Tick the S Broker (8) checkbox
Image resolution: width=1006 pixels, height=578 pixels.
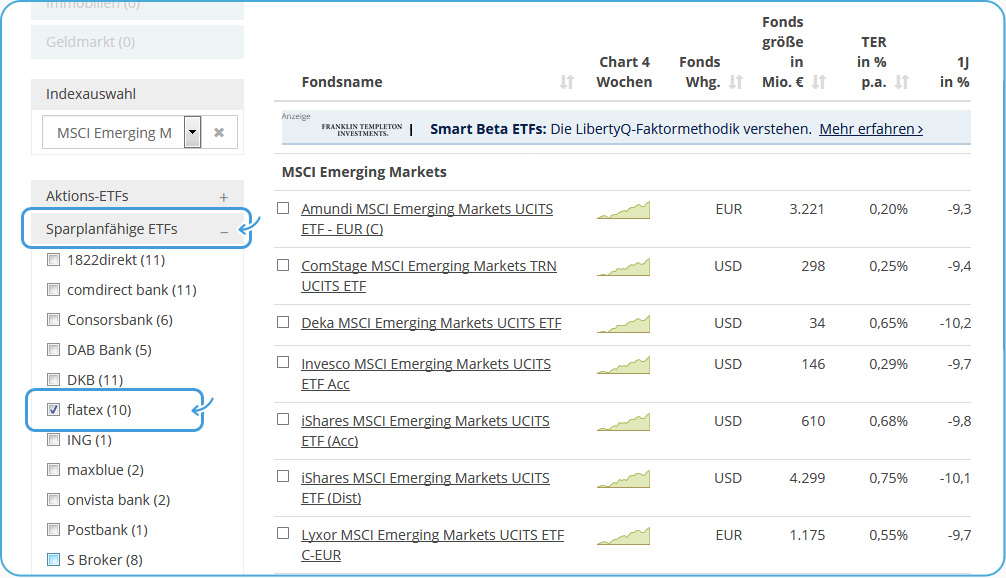[x=54, y=559]
